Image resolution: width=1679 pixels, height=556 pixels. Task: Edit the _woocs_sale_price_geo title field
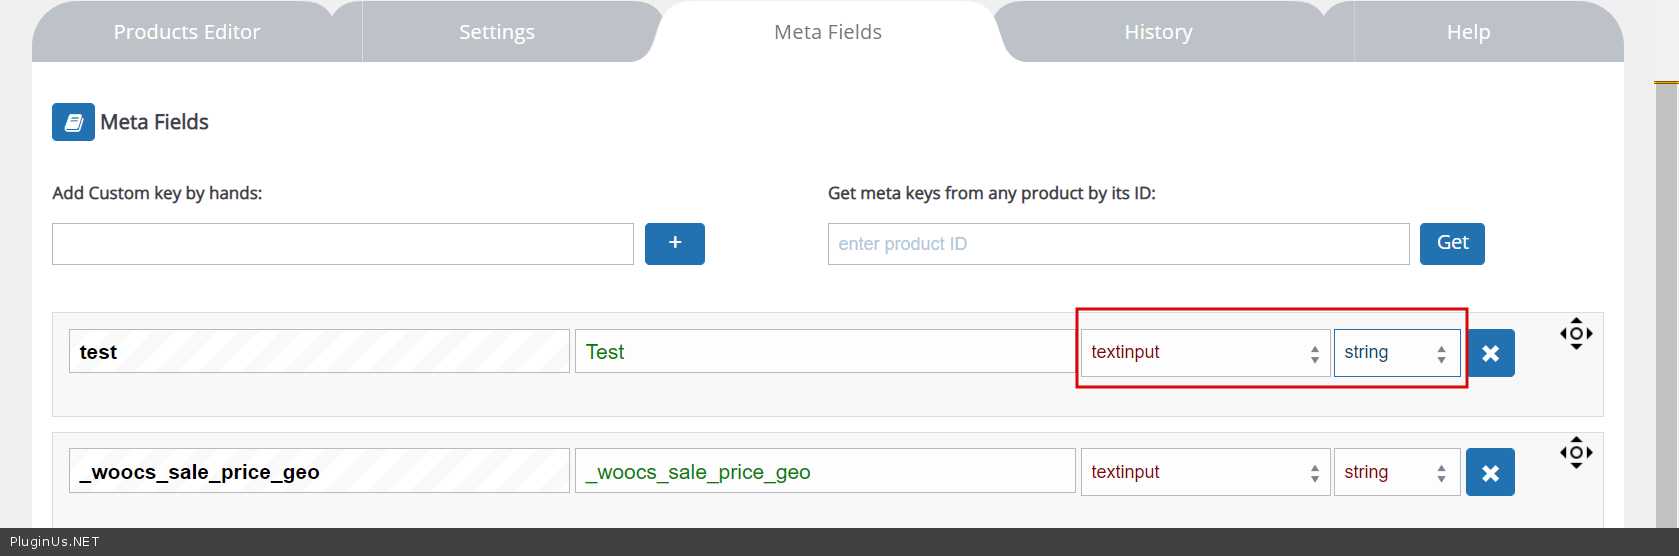(824, 471)
